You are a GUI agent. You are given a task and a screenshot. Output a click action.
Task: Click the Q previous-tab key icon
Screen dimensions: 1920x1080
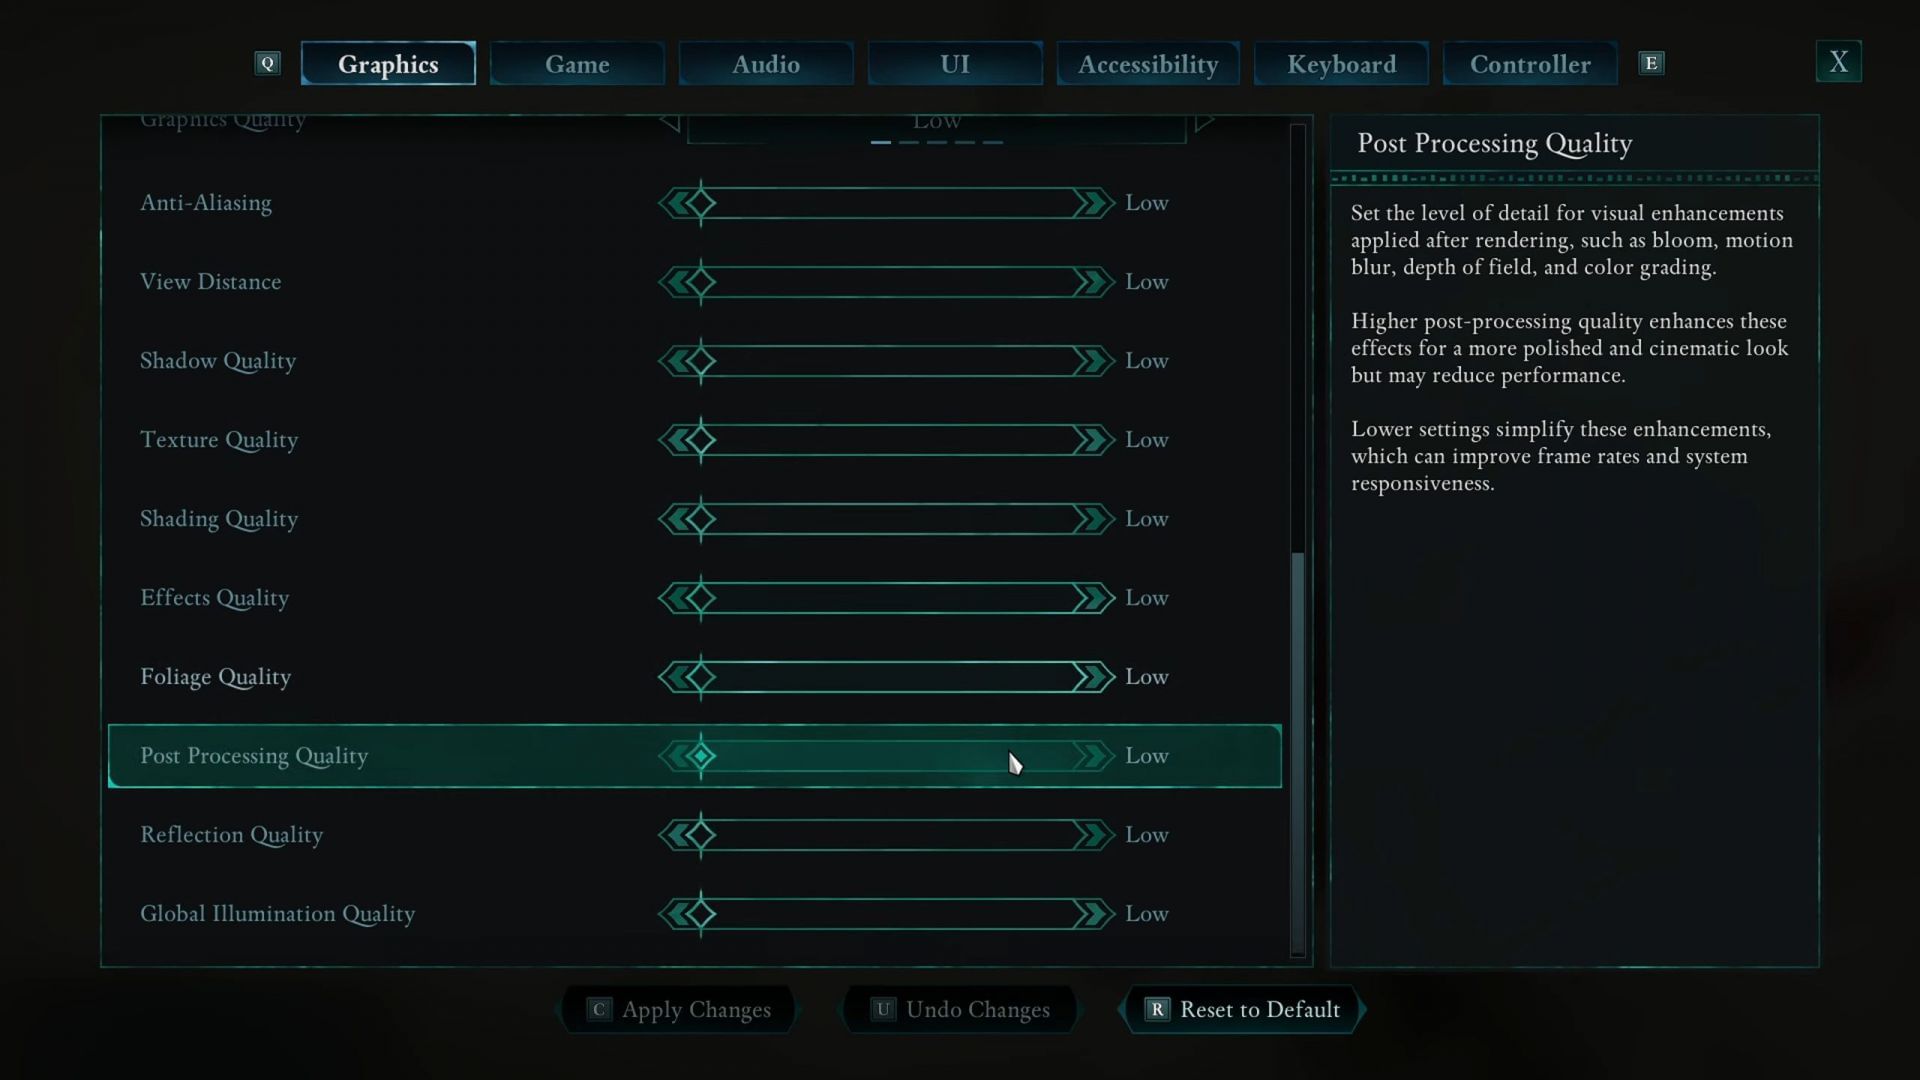(267, 63)
